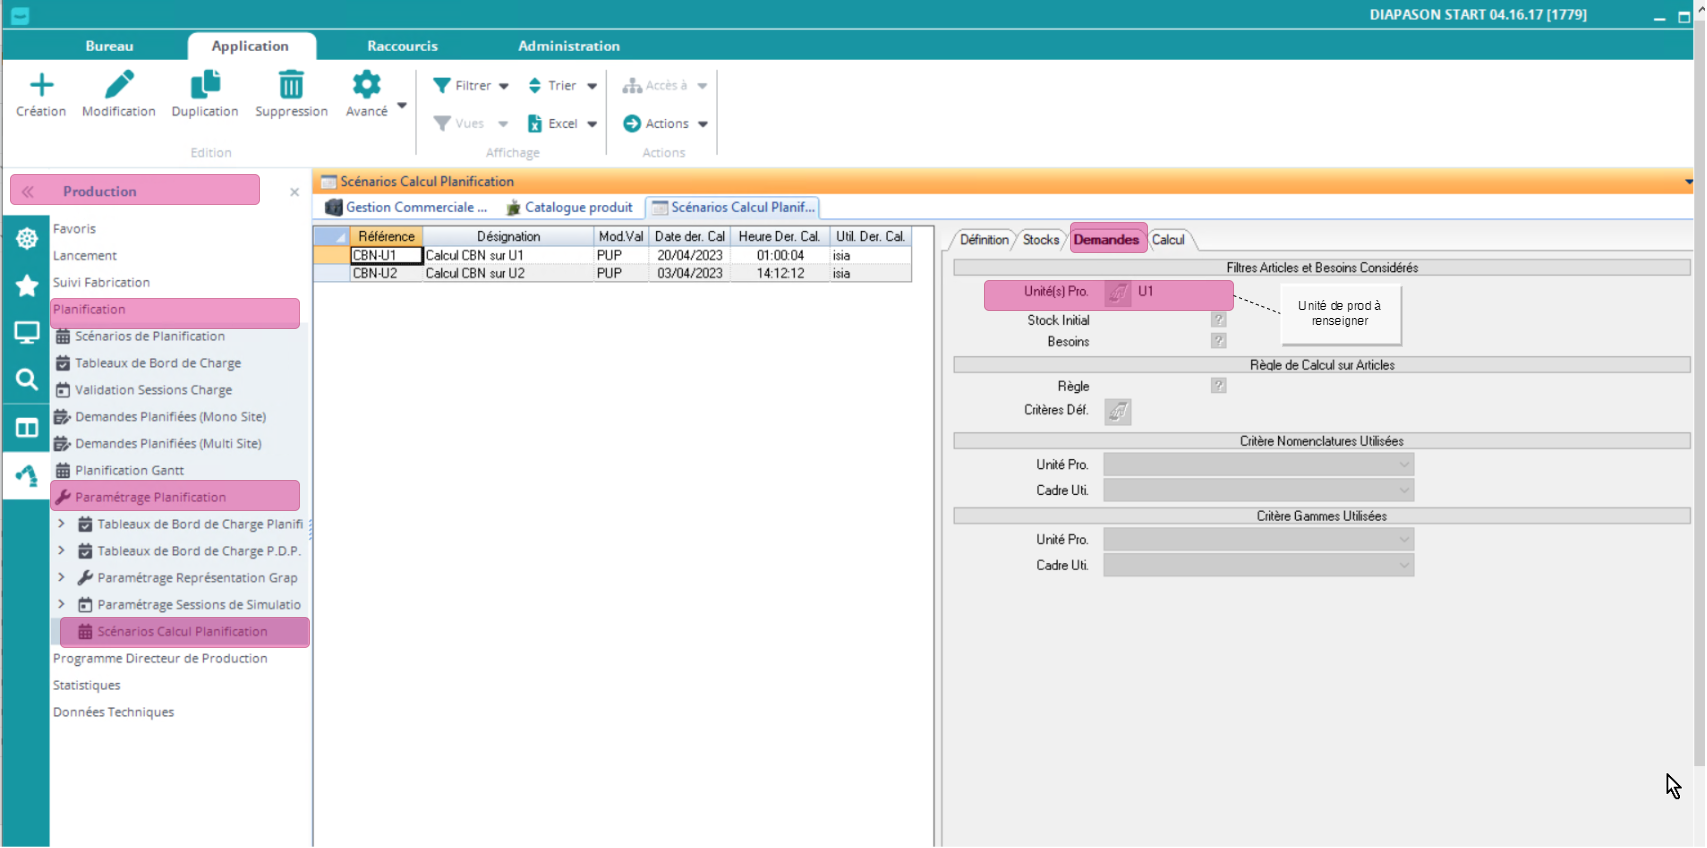
Task: Open the Avancé gear icon
Action: (366, 86)
